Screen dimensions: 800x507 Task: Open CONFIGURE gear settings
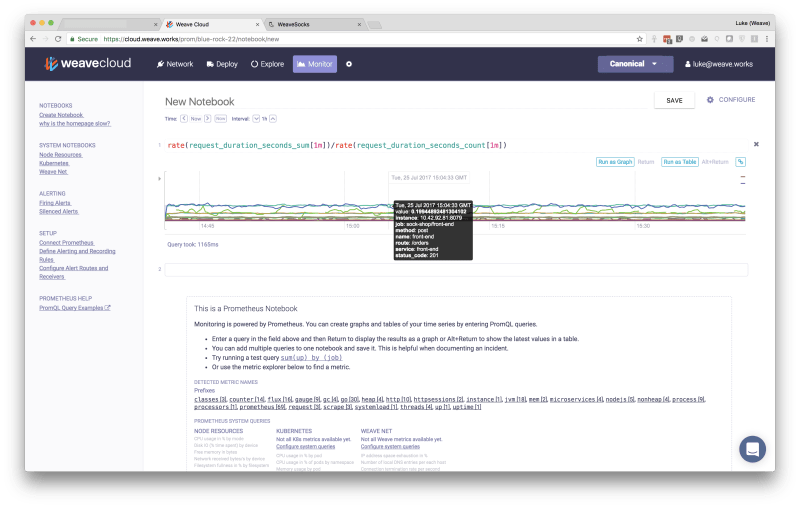pyautogui.click(x=731, y=99)
